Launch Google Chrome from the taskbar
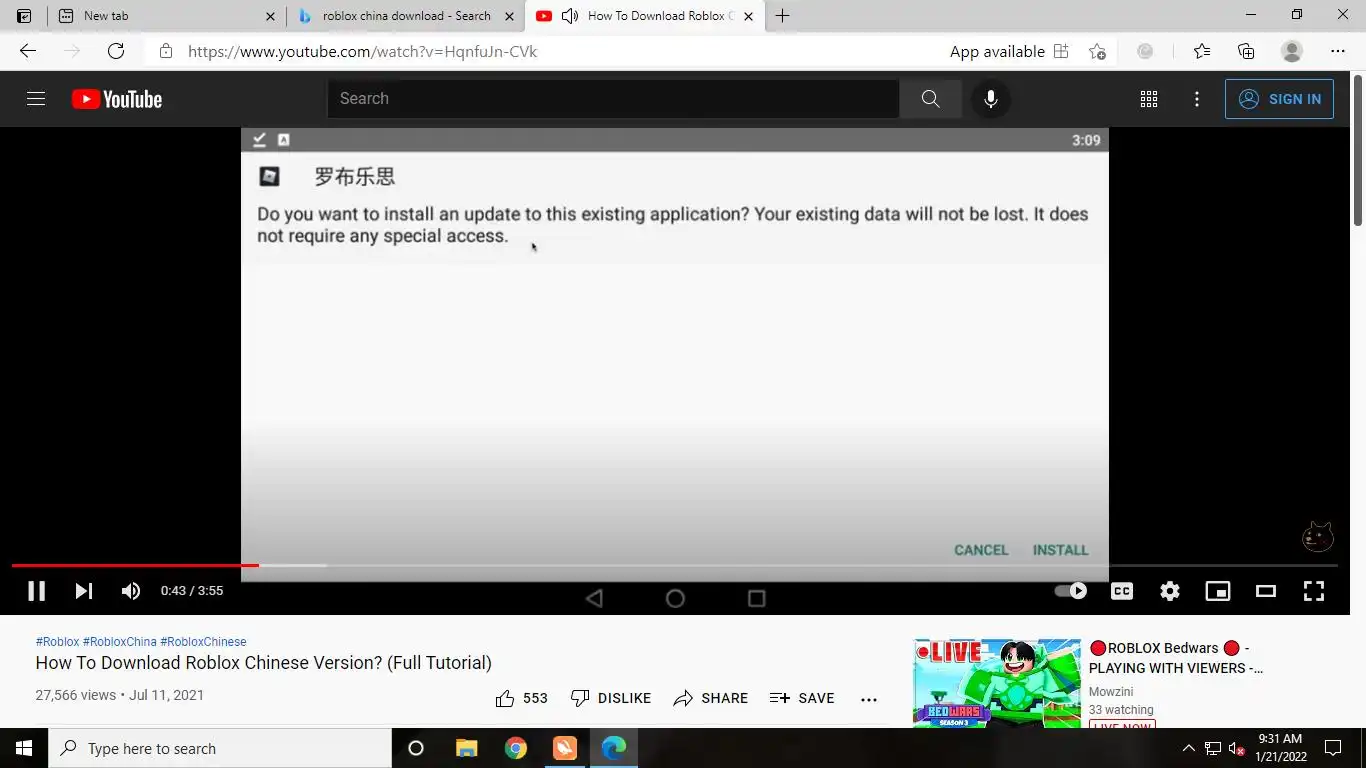This screenshot has height=768, width=1366. point(515,748)
